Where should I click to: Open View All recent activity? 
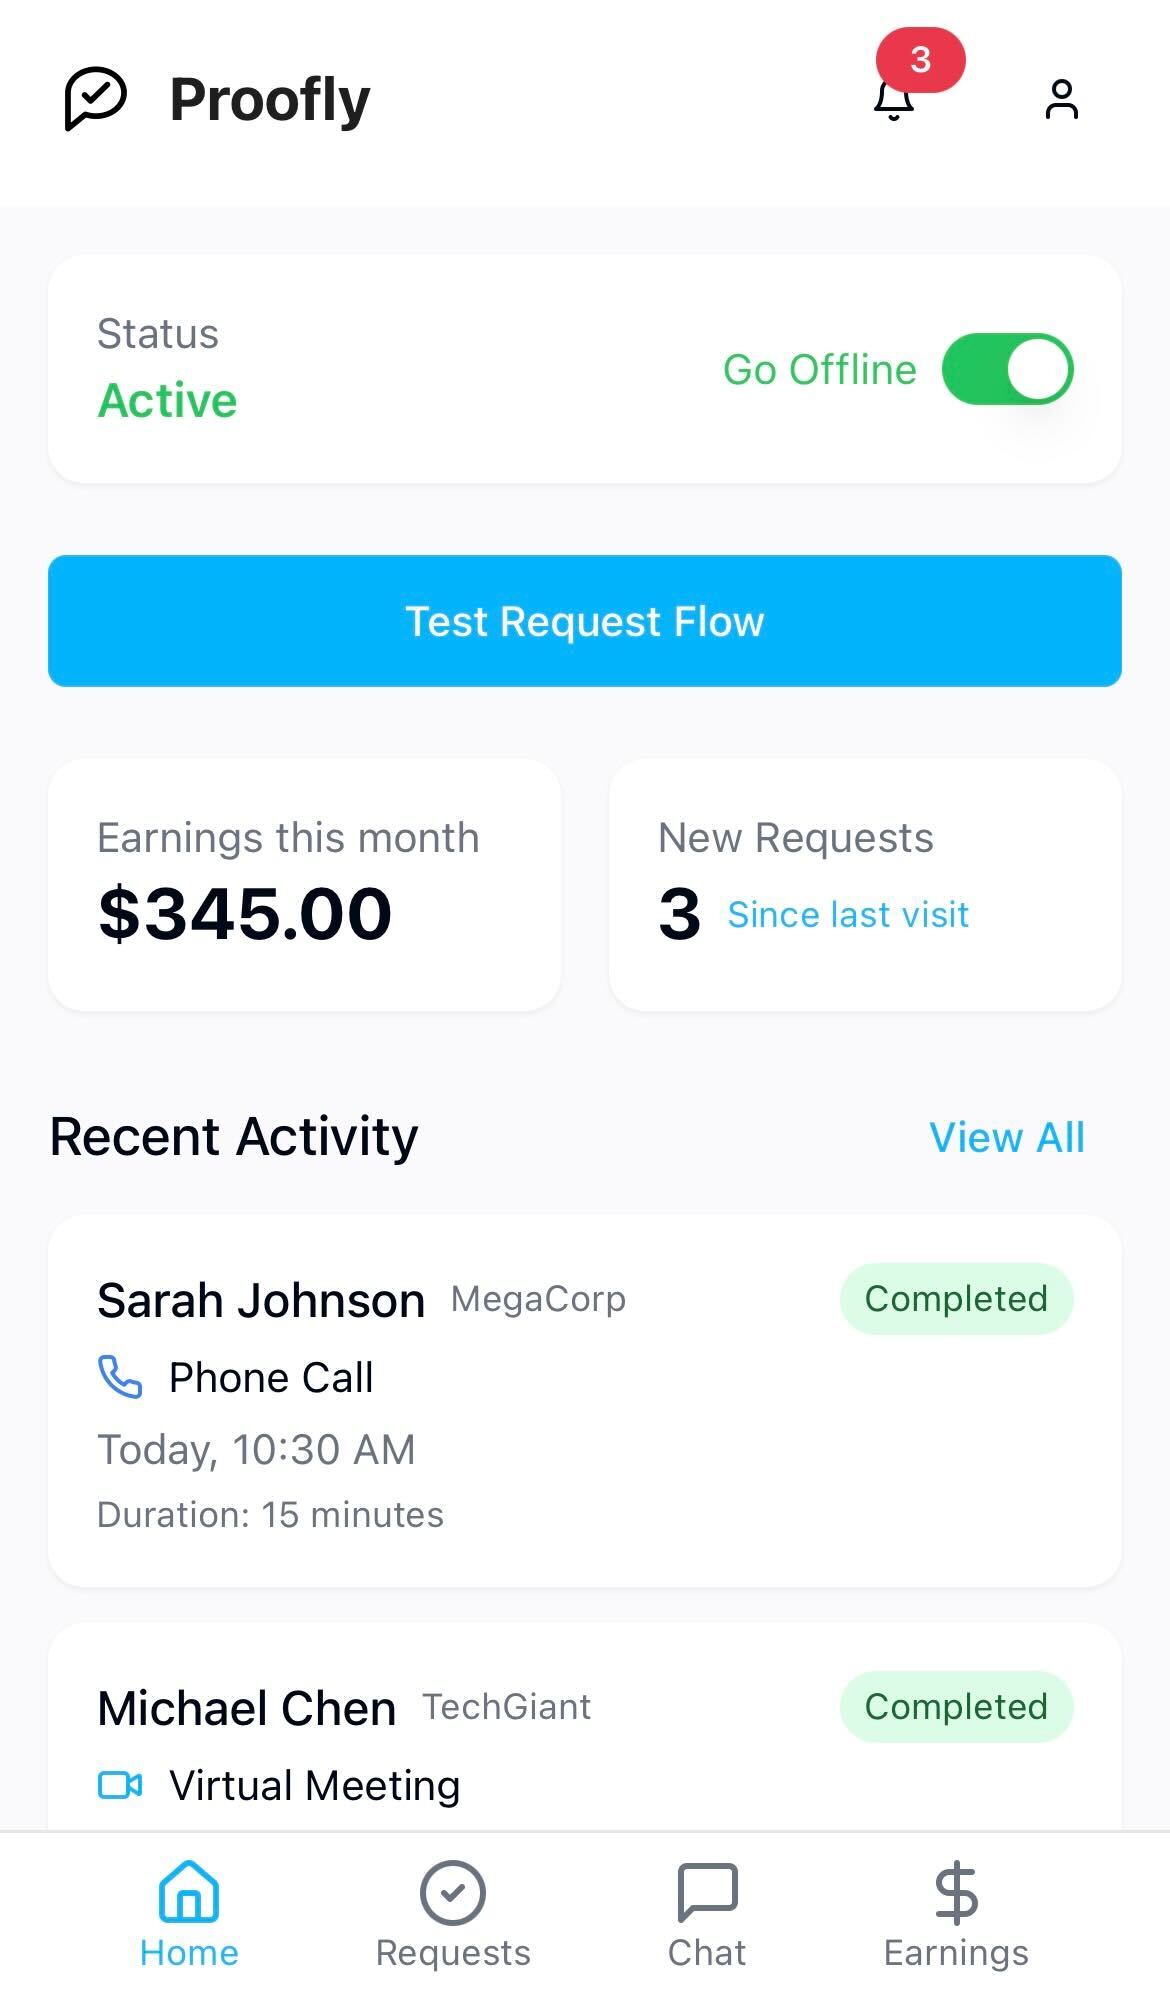point(1006,1137)
